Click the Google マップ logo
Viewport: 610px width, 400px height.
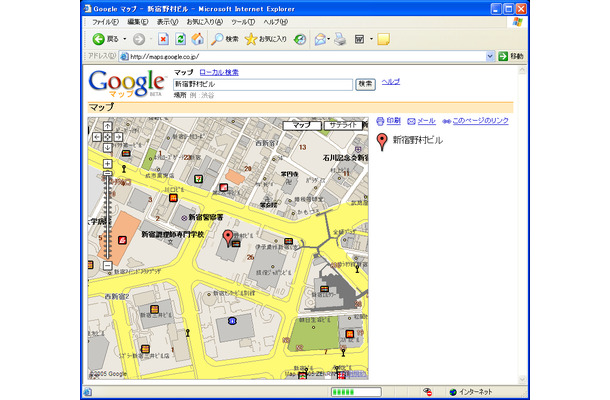(127, 83)
